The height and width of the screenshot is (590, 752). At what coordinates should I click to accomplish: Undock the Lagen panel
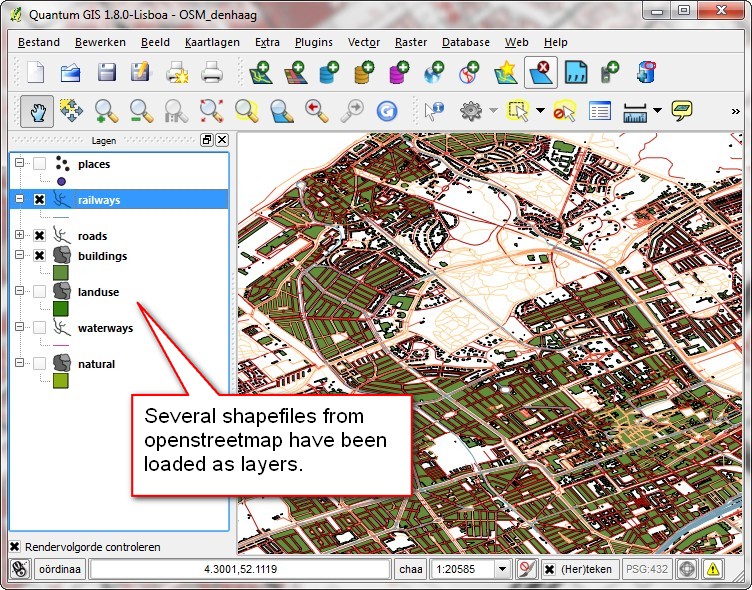[207, 140]
